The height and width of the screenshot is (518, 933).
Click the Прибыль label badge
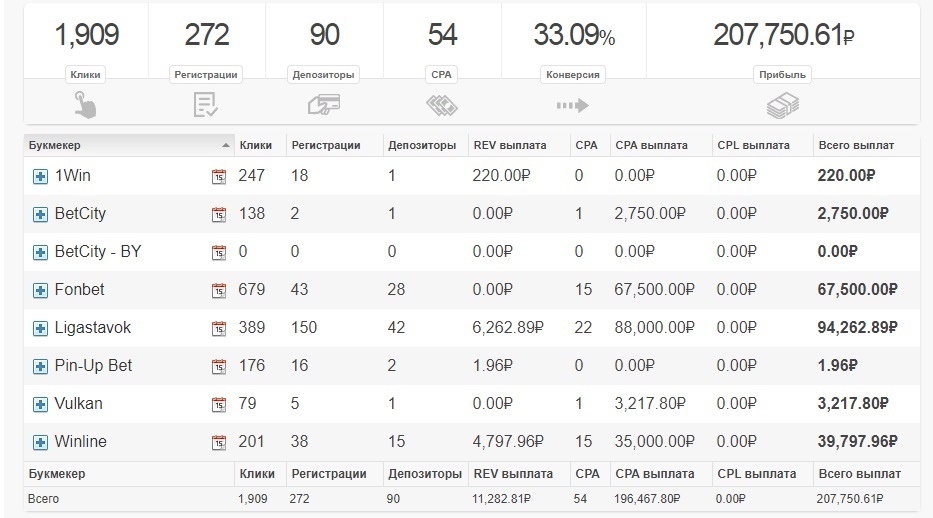click(782, 74)
